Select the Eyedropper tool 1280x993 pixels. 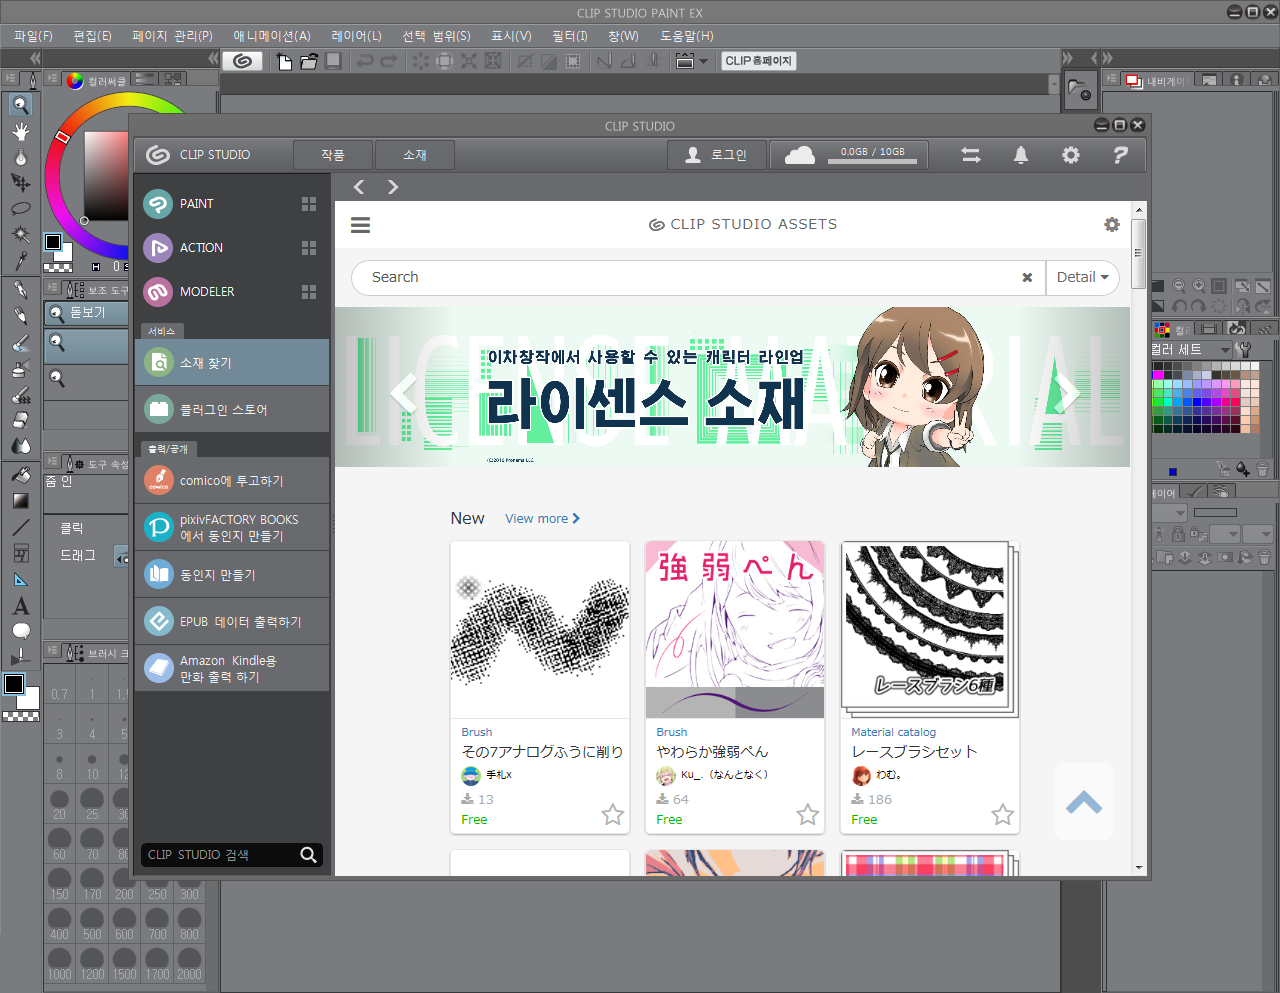pos(20,261)
